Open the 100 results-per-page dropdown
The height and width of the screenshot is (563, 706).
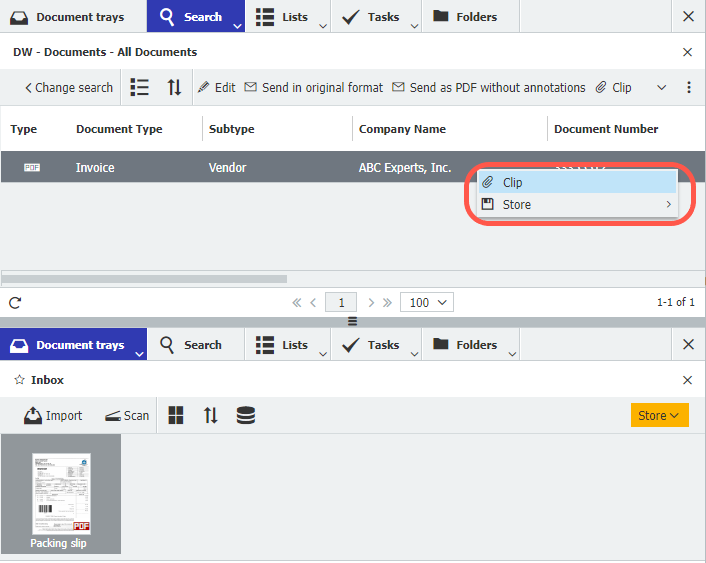click(426, 302)
